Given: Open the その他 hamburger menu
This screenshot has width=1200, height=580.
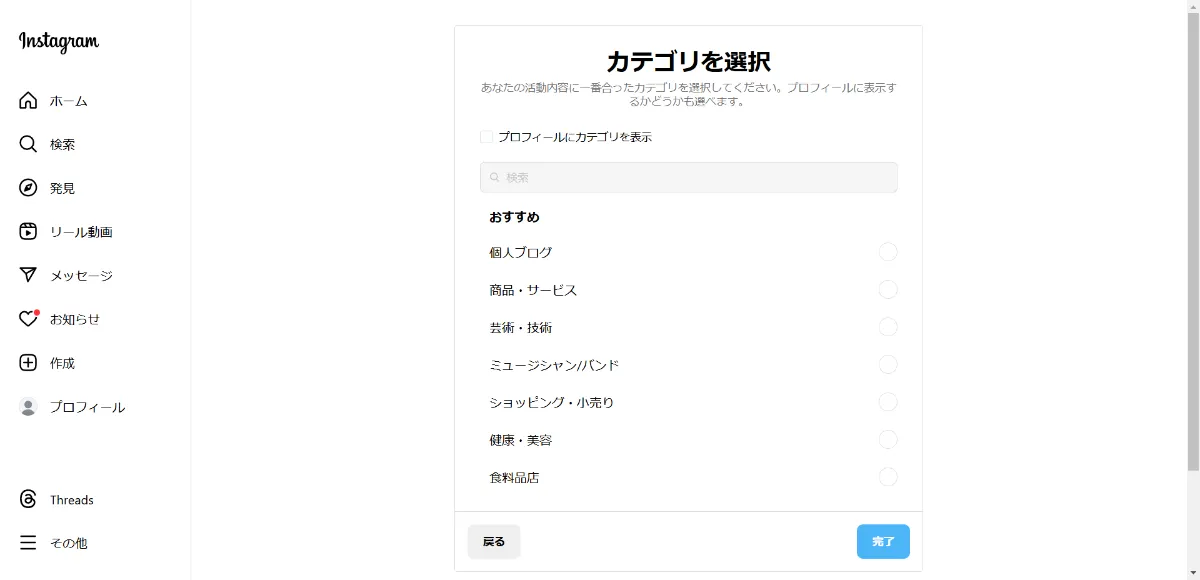Looking at the screenshot, I should (x=28, y=543).
